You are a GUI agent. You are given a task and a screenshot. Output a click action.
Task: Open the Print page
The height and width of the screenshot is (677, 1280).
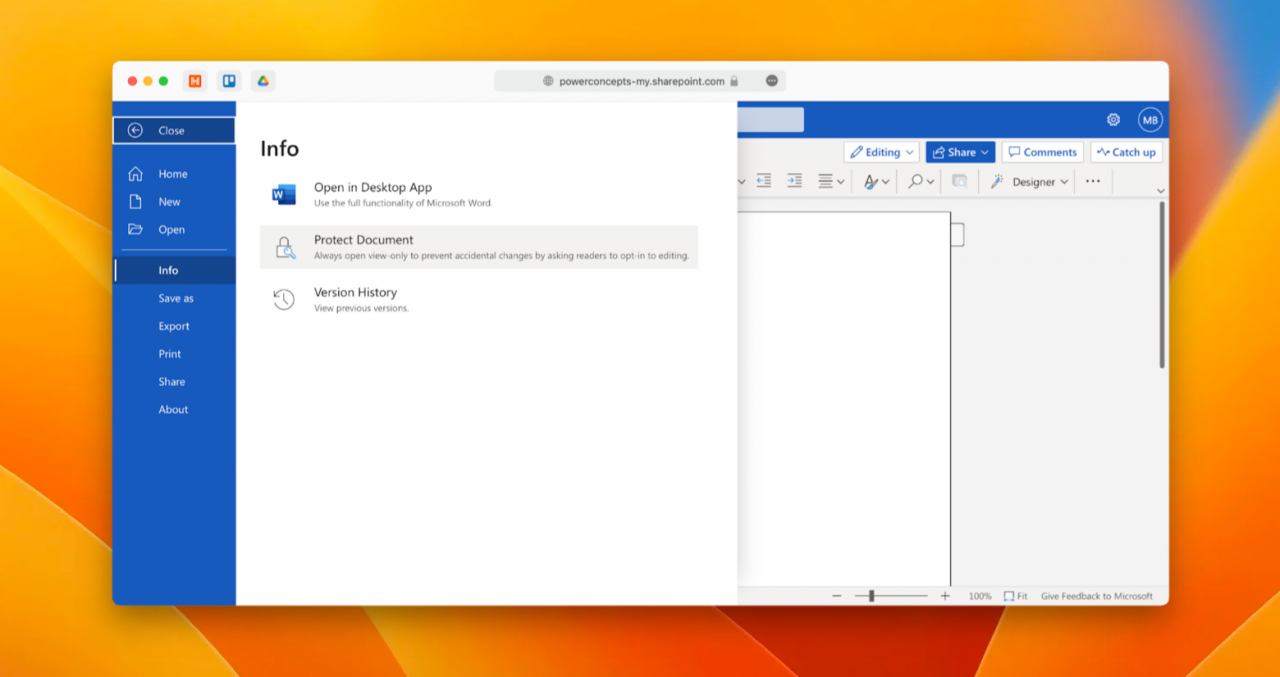point(170,354)
